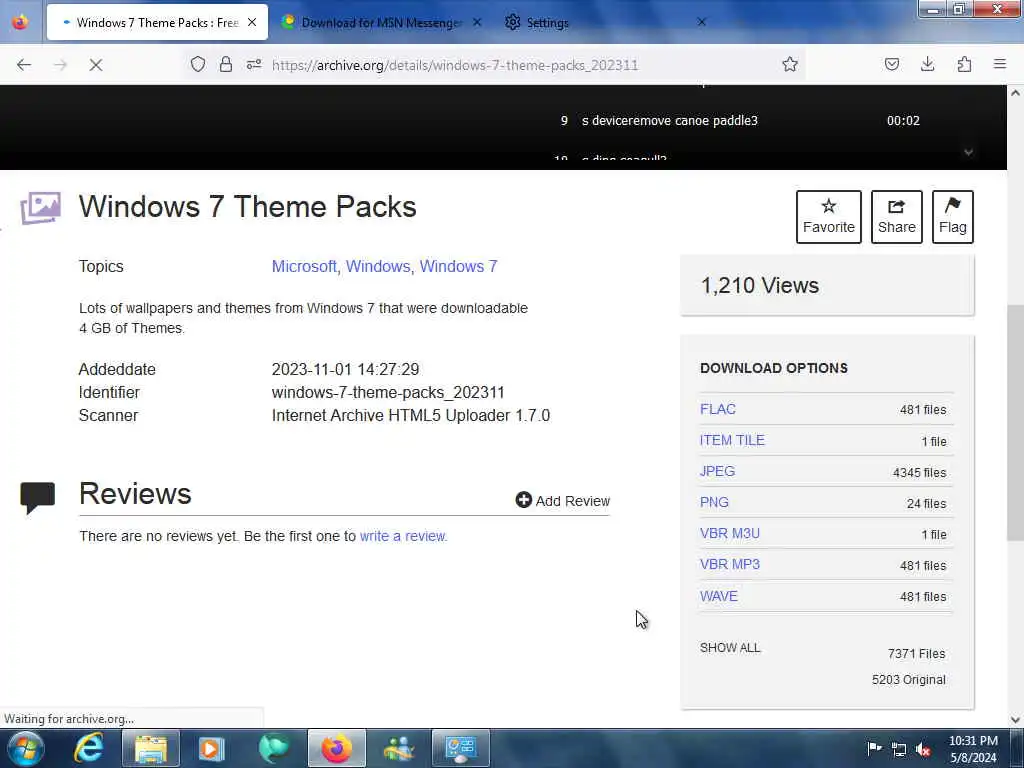Image resolution: width=1024 pixels, height=768 pixels.
Task: Close the Windows 7 Theme Packs tab
Action: [x=252, y=22]
